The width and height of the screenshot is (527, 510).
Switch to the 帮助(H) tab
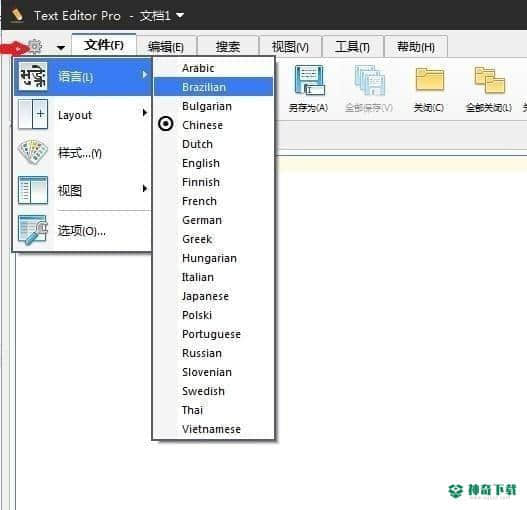coord(416,46)
